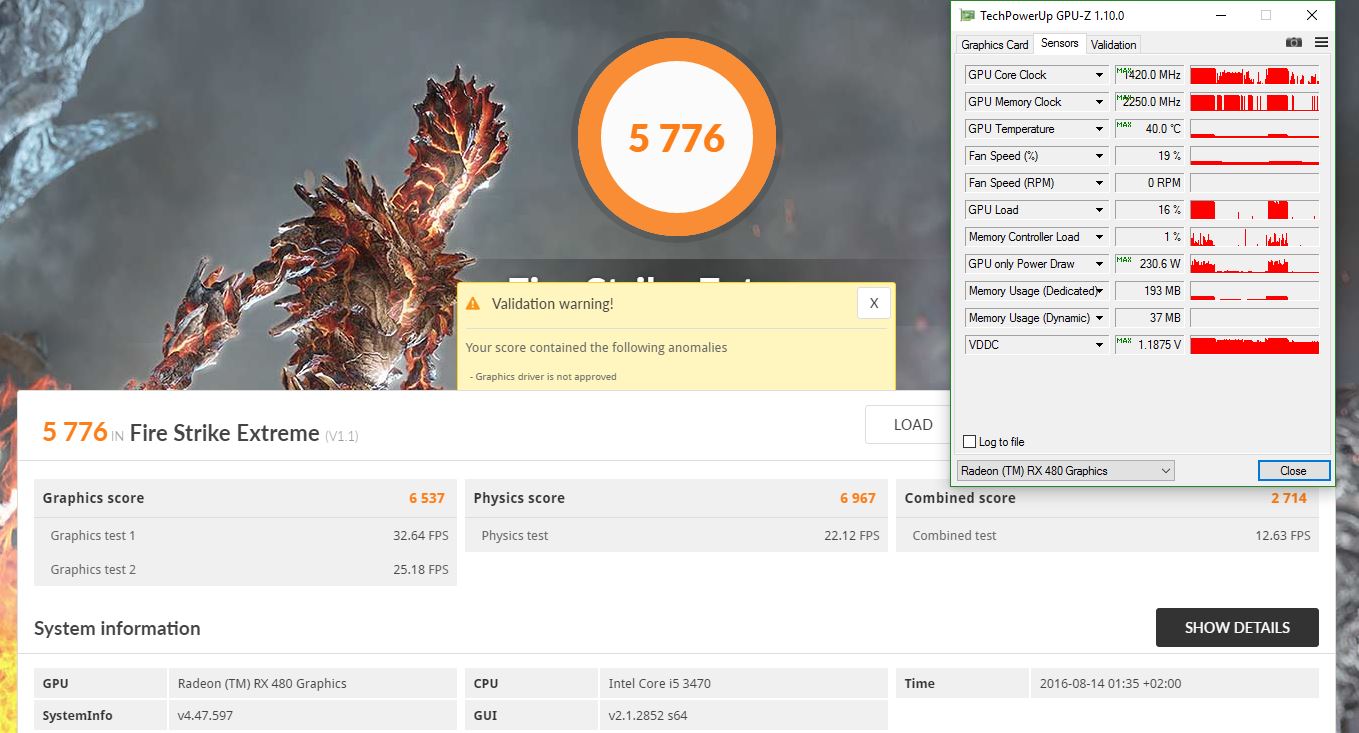This screenshot has height=733, width=1359.
Task: Click the Physics score value 6 967
Action: [857, 498]
